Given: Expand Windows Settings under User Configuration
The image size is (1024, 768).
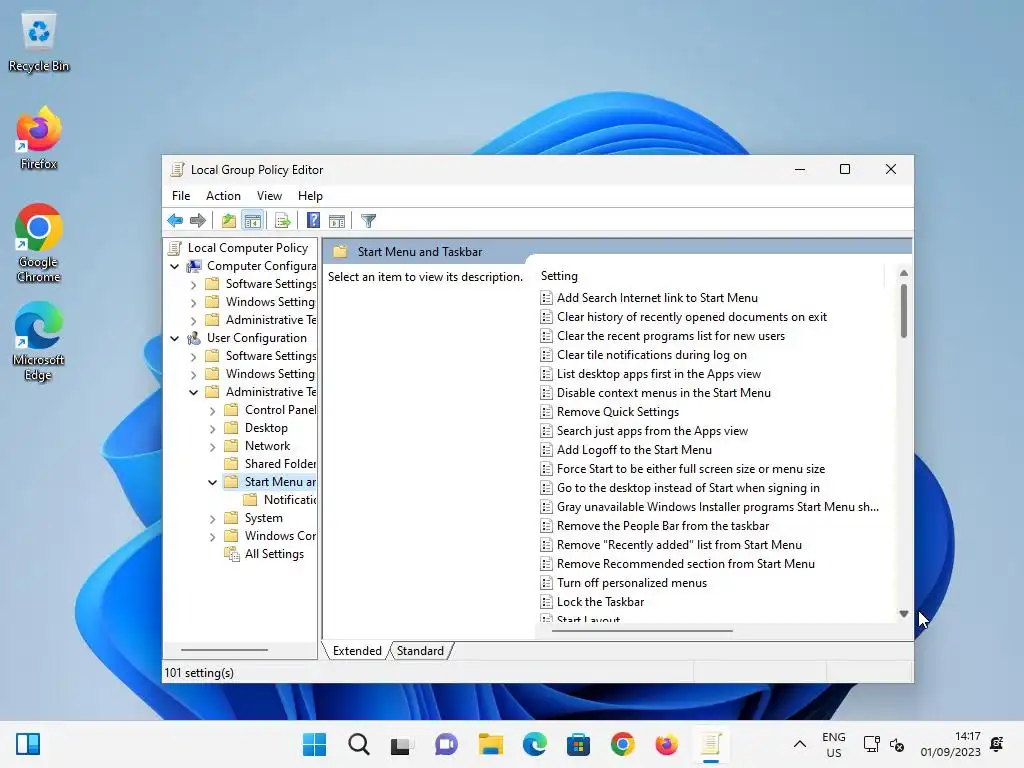Looking at the screenshot, I should click(x=193, y=375).
